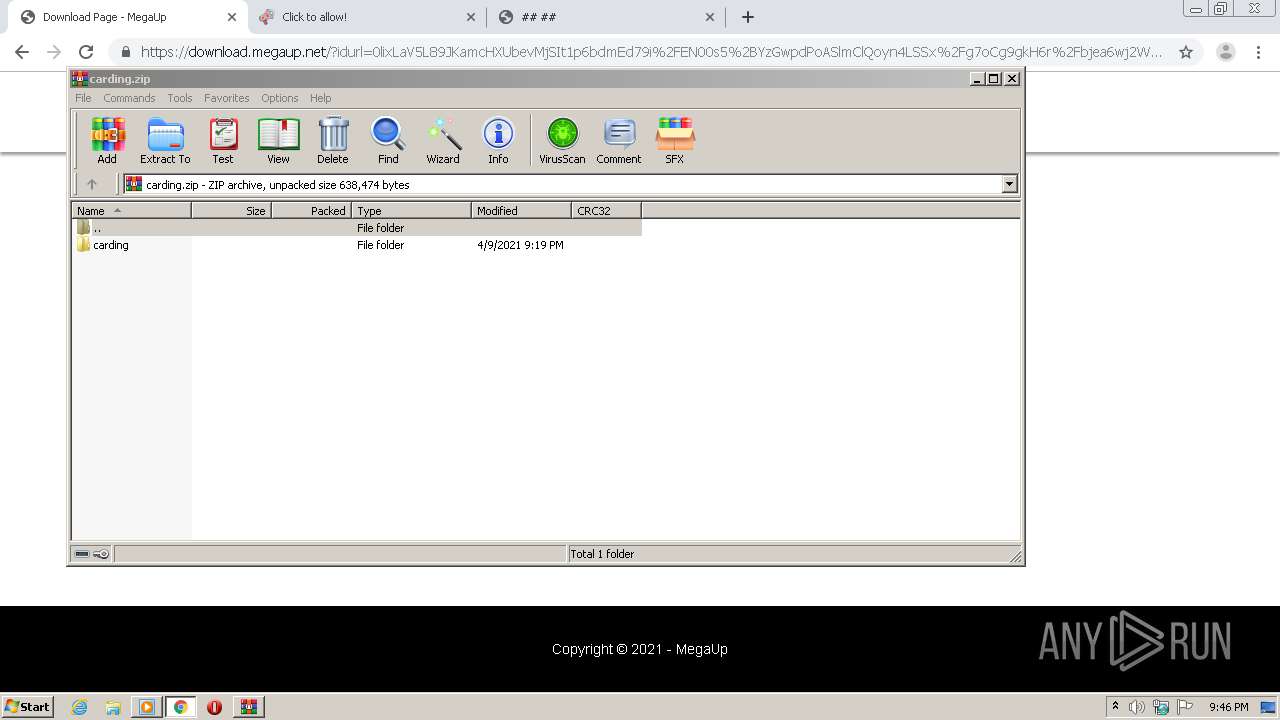This screenshot has height=720, width=1280.
Task: Click the volume speaker tray icon
Action: (1136, 707)
